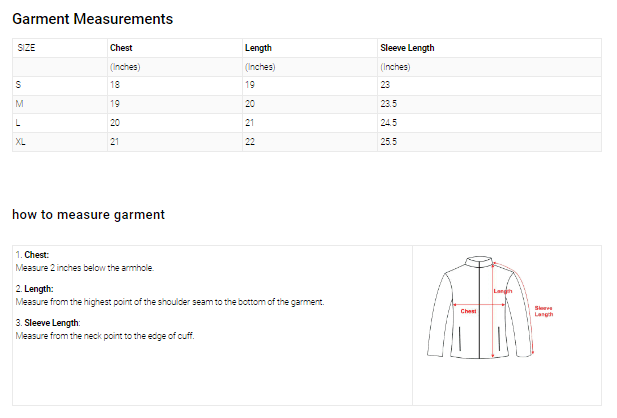Click the Sleeve Length column header
617x418 pixels.
click(x=407, y=48)
